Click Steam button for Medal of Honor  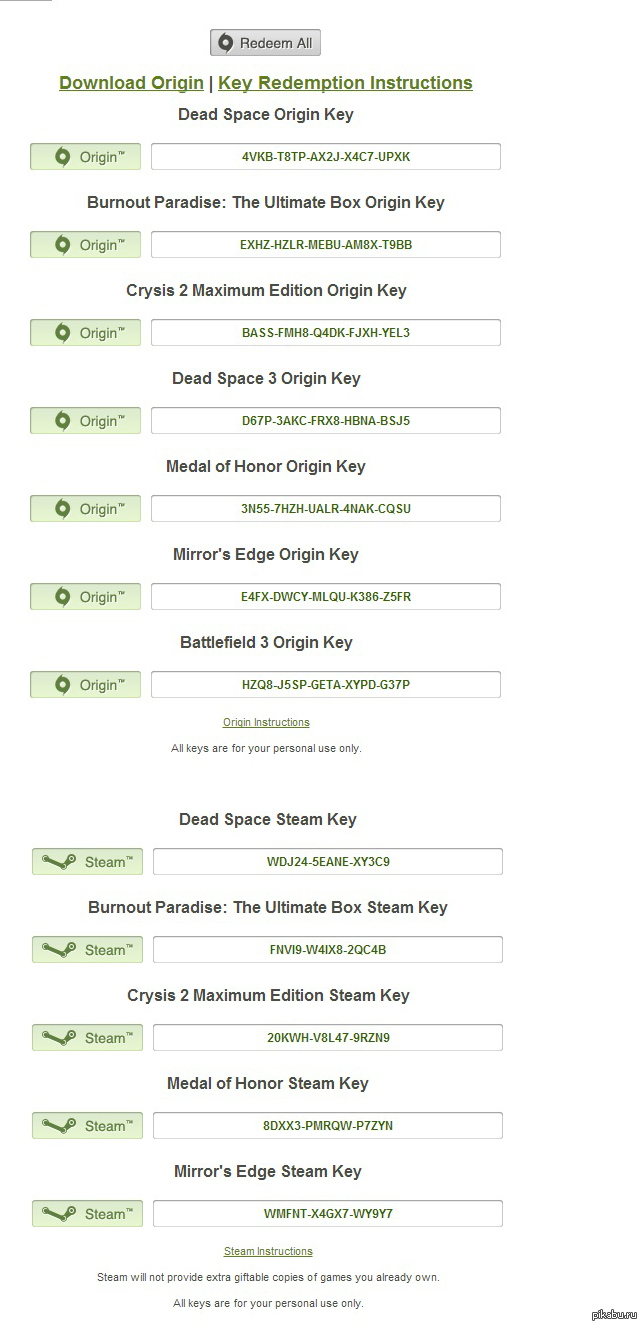pos(87,1126)
